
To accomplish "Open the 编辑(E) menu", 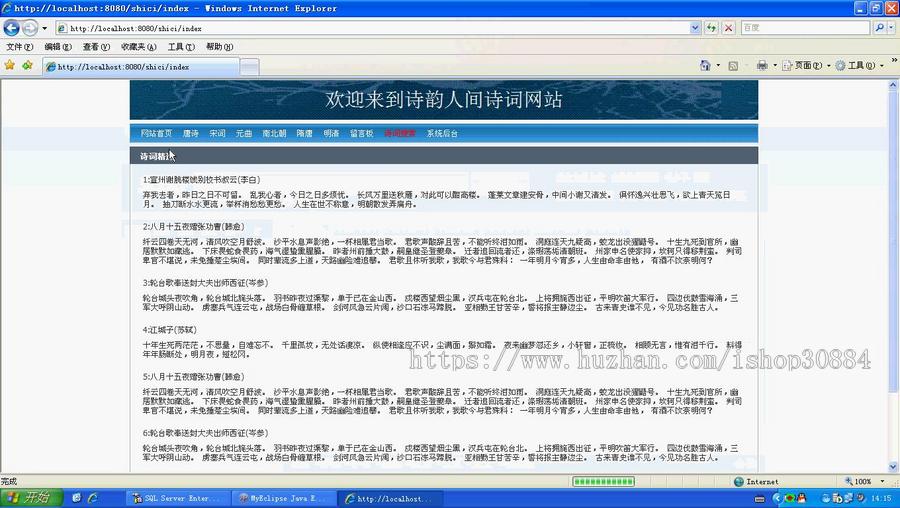I will 58,47.
